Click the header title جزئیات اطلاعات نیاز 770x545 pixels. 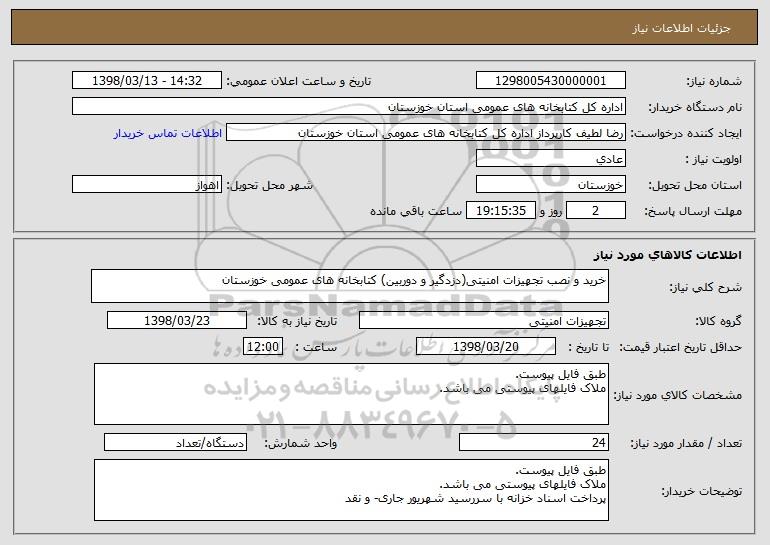pyautogui.click(x=681, y=28)
